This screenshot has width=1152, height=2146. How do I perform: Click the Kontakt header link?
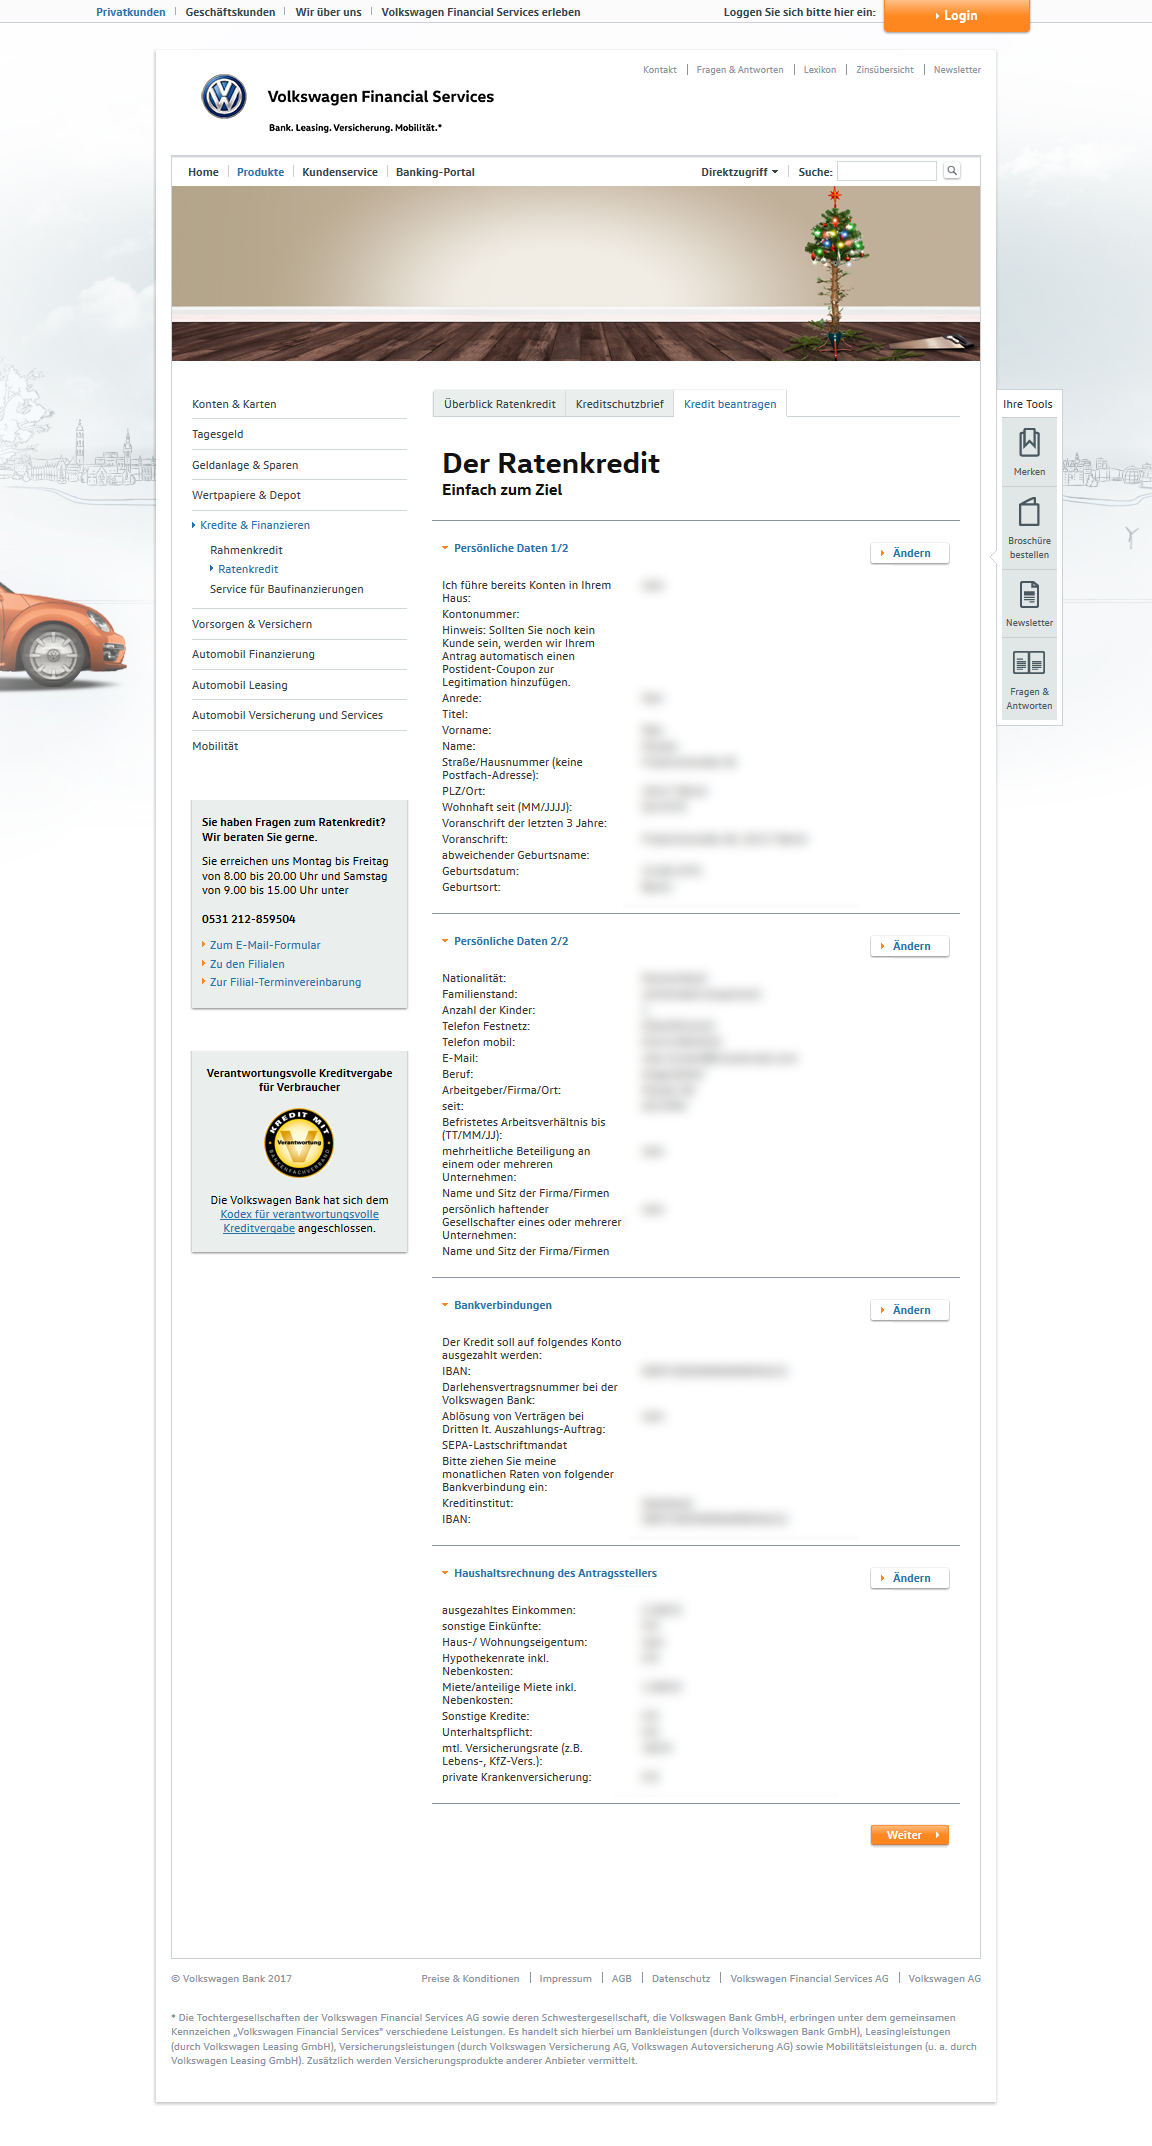coord(660,70)
